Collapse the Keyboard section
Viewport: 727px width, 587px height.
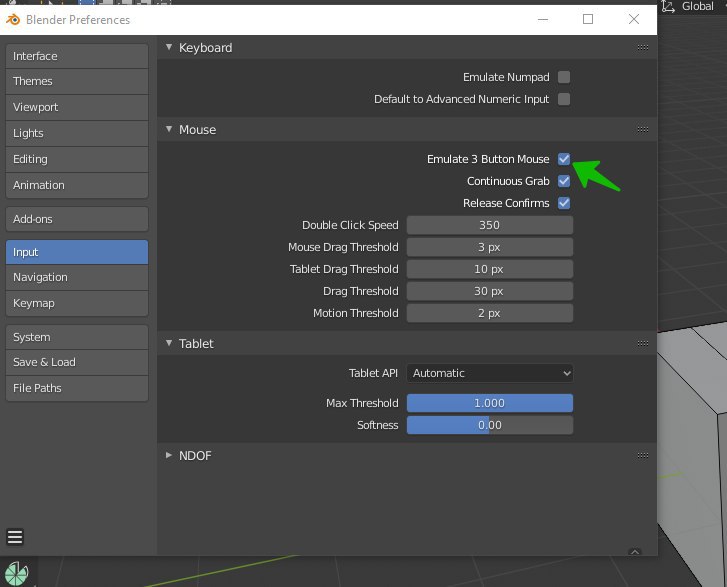(x=169, y=47)
